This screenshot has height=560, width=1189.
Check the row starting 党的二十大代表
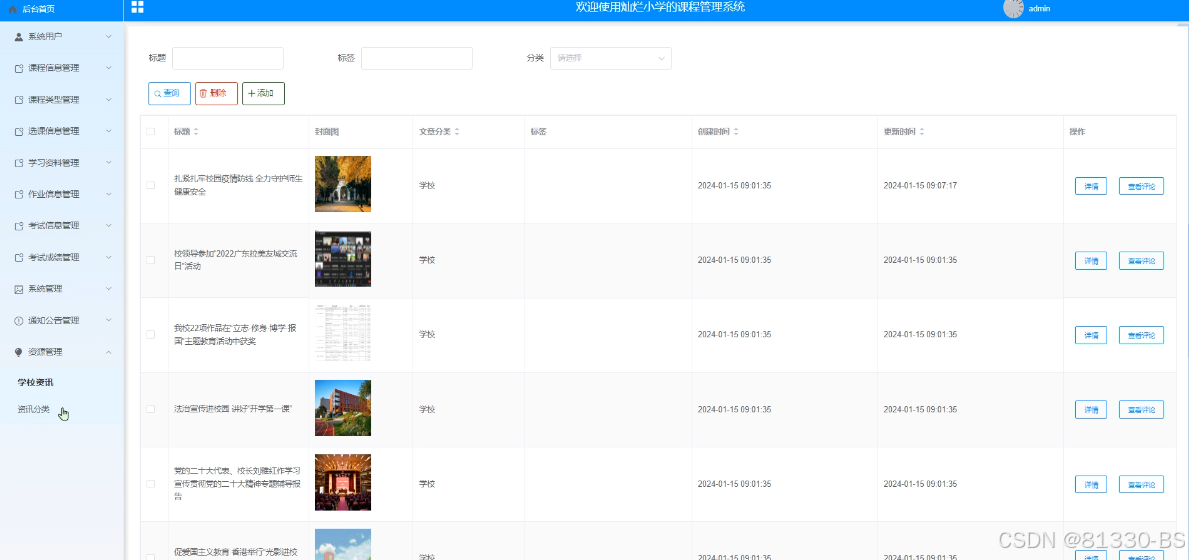[x=151, y=483]
